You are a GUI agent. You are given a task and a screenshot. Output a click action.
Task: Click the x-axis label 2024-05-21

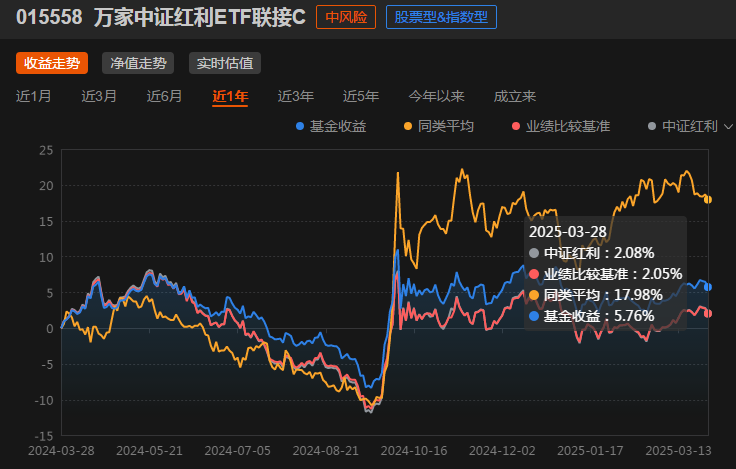[x=149, y=451]
